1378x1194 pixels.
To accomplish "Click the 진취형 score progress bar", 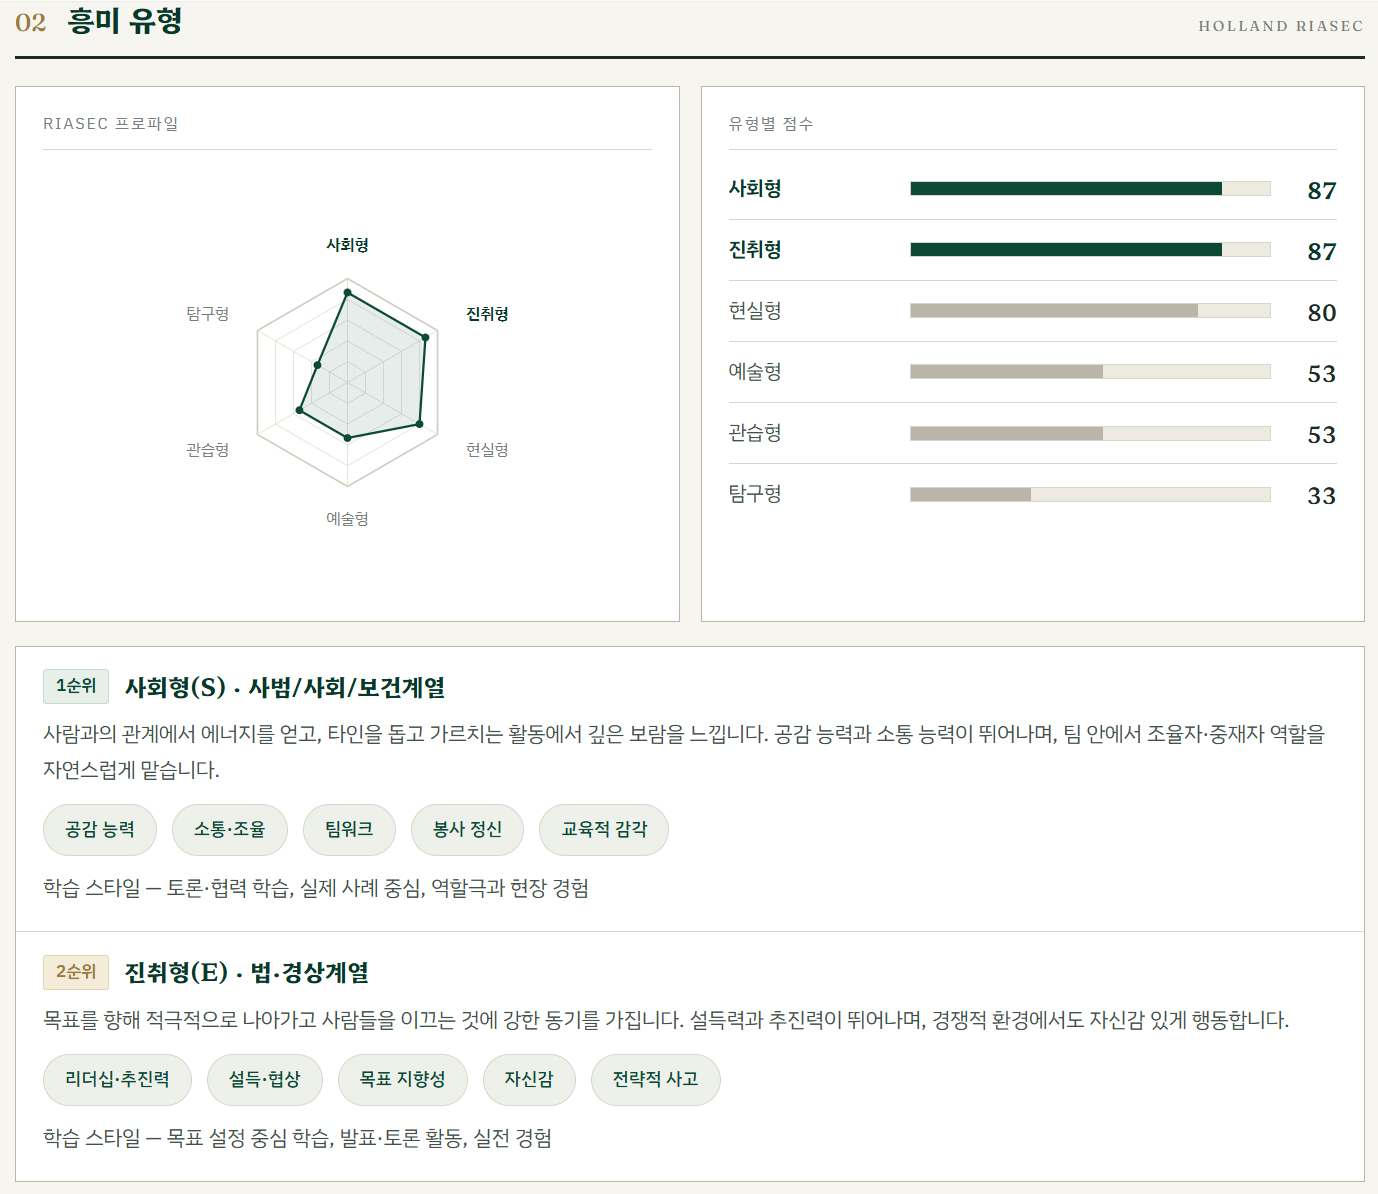I will click(1090, 250).
